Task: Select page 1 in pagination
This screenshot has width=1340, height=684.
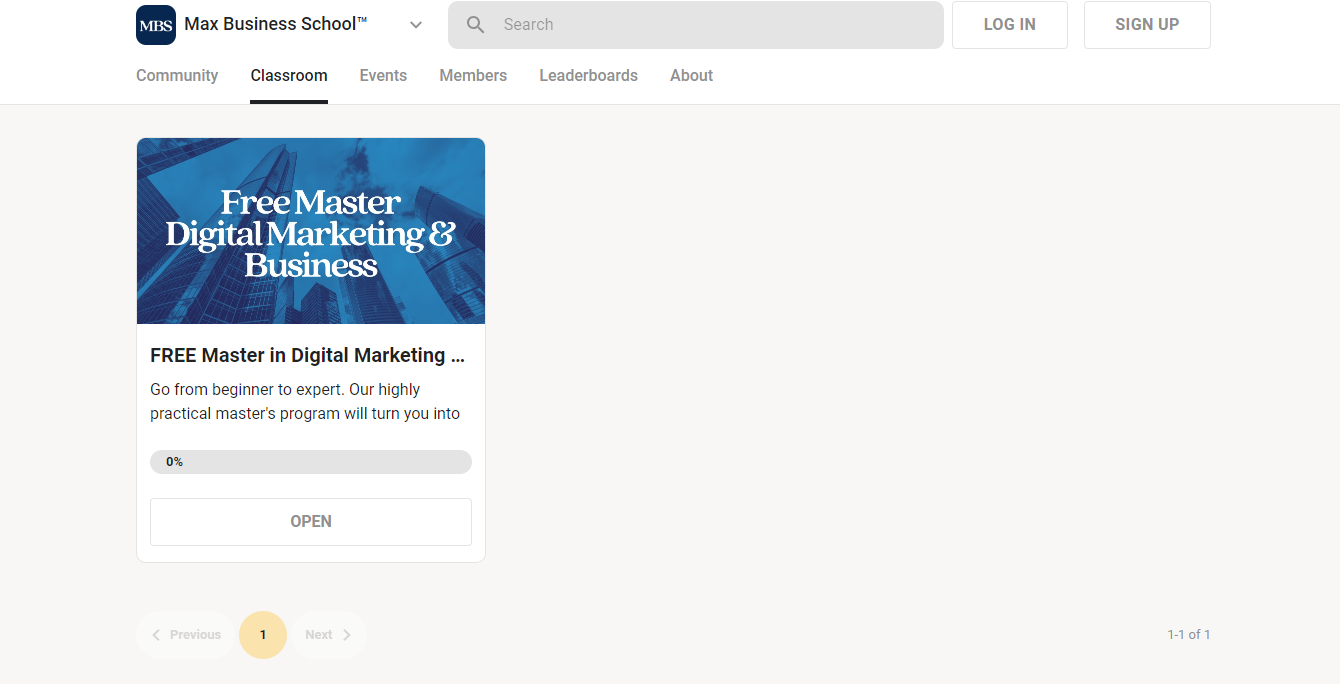Action: (x=263, y=635)
